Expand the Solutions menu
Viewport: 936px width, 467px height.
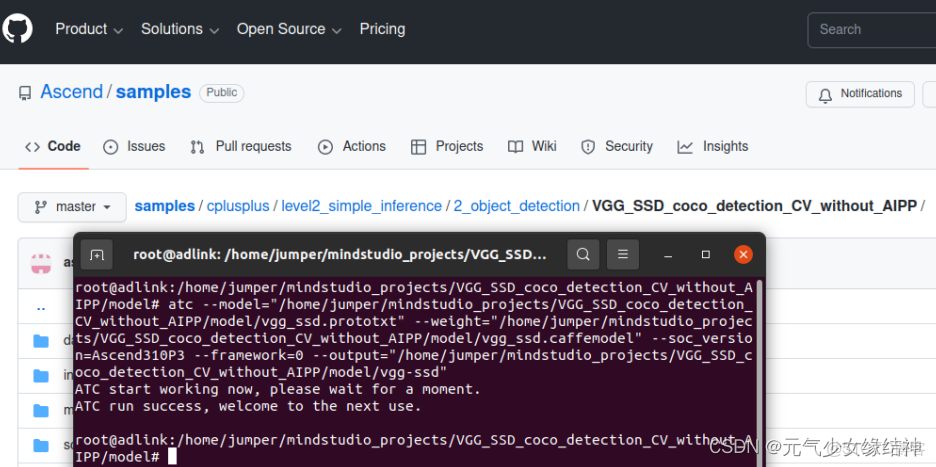180,29
